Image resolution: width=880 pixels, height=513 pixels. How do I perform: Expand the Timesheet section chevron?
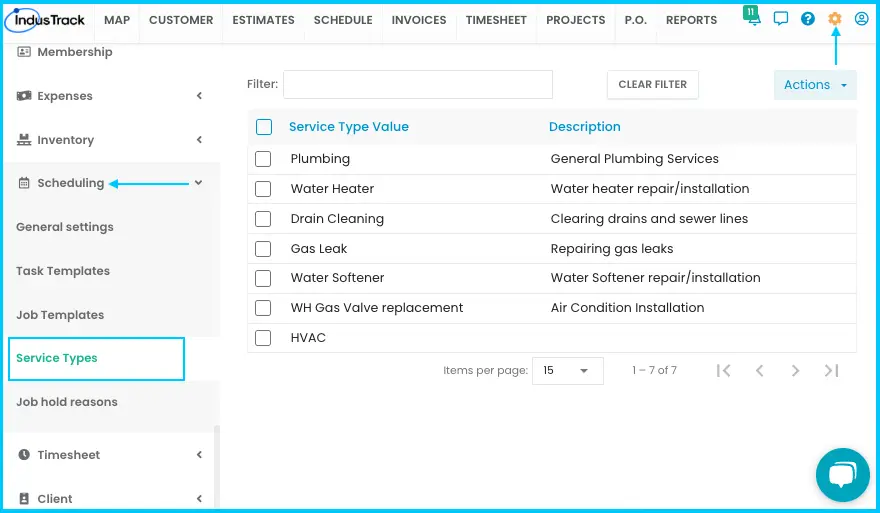[199, 455]
